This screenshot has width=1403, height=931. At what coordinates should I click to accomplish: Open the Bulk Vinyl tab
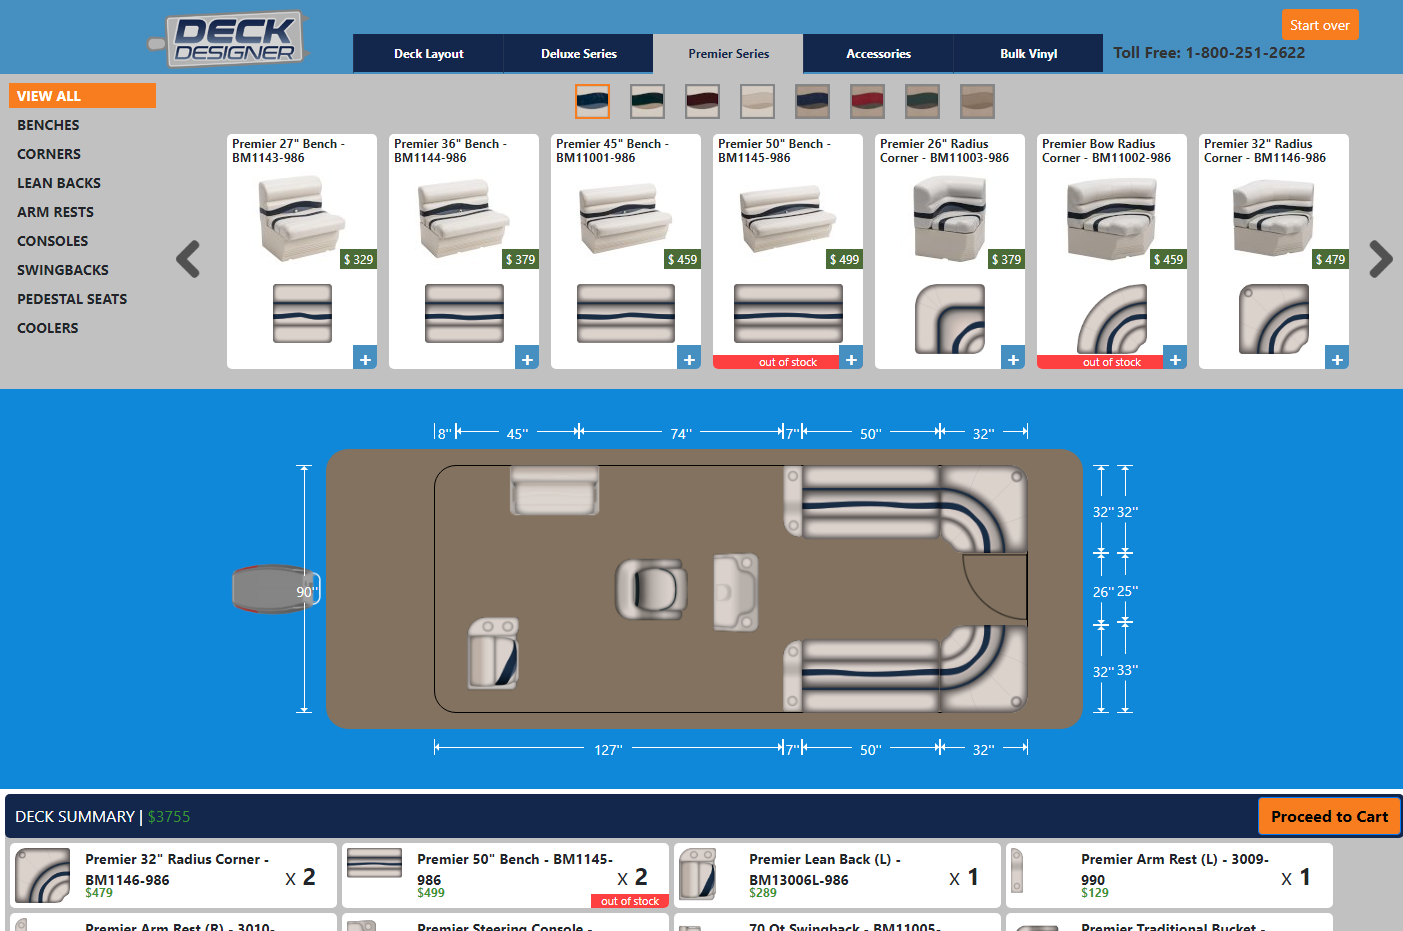1028,54
